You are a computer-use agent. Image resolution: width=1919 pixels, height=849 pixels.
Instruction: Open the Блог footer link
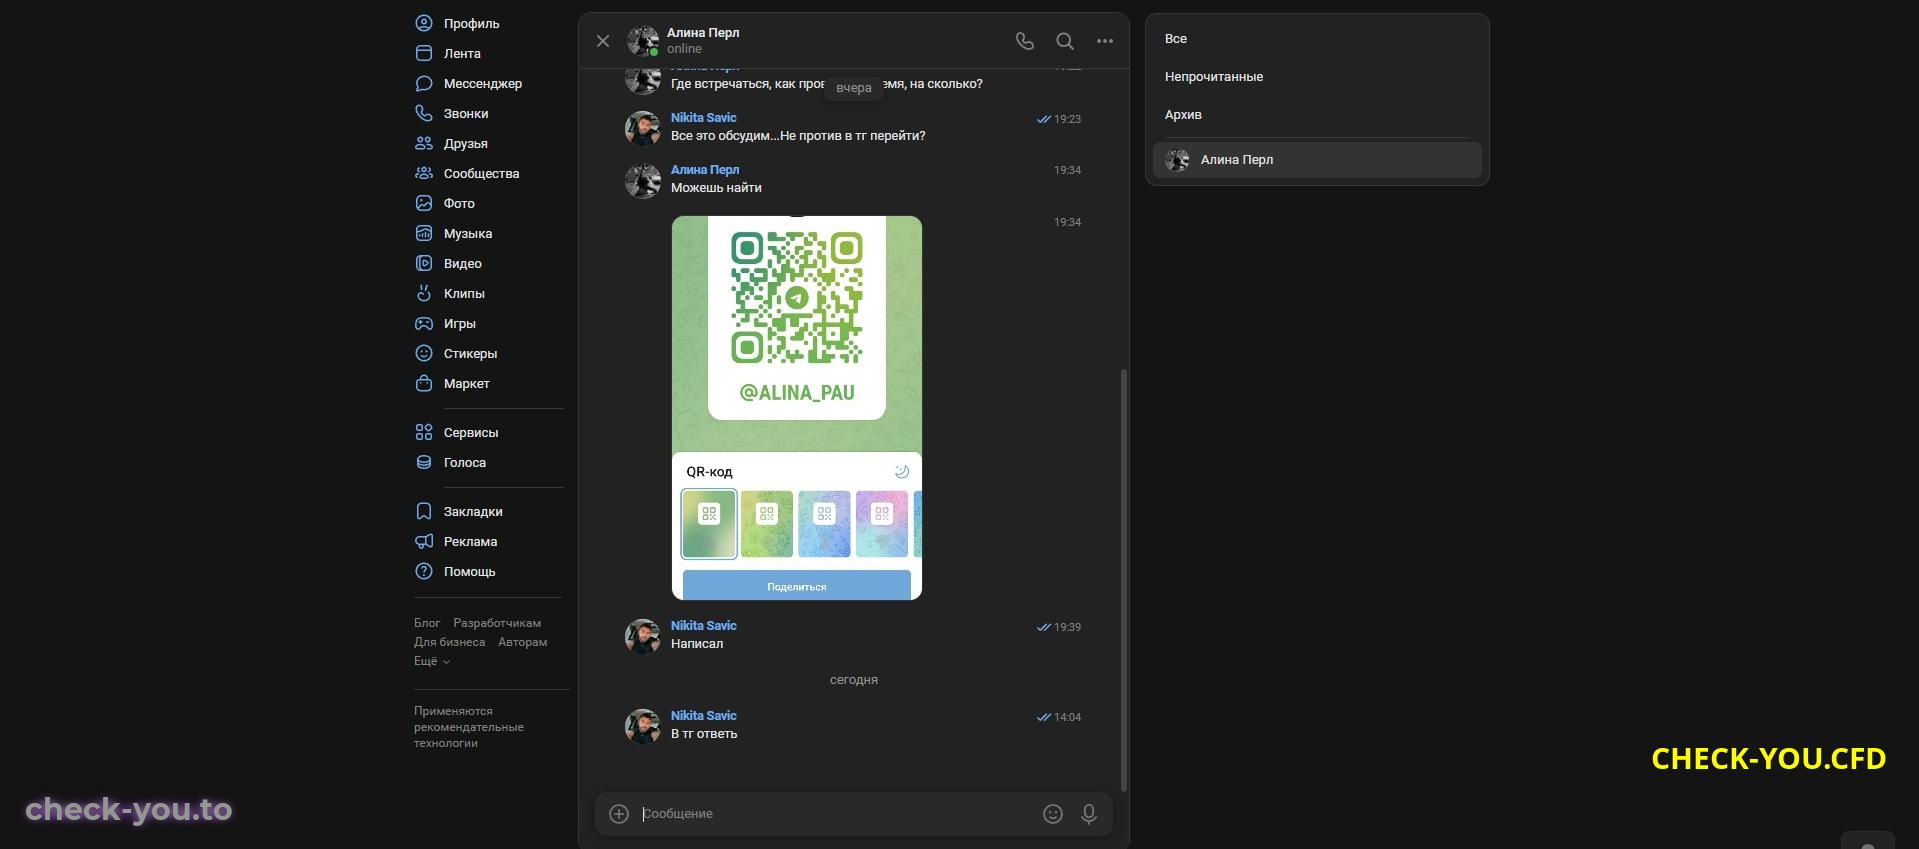(427, 623)
